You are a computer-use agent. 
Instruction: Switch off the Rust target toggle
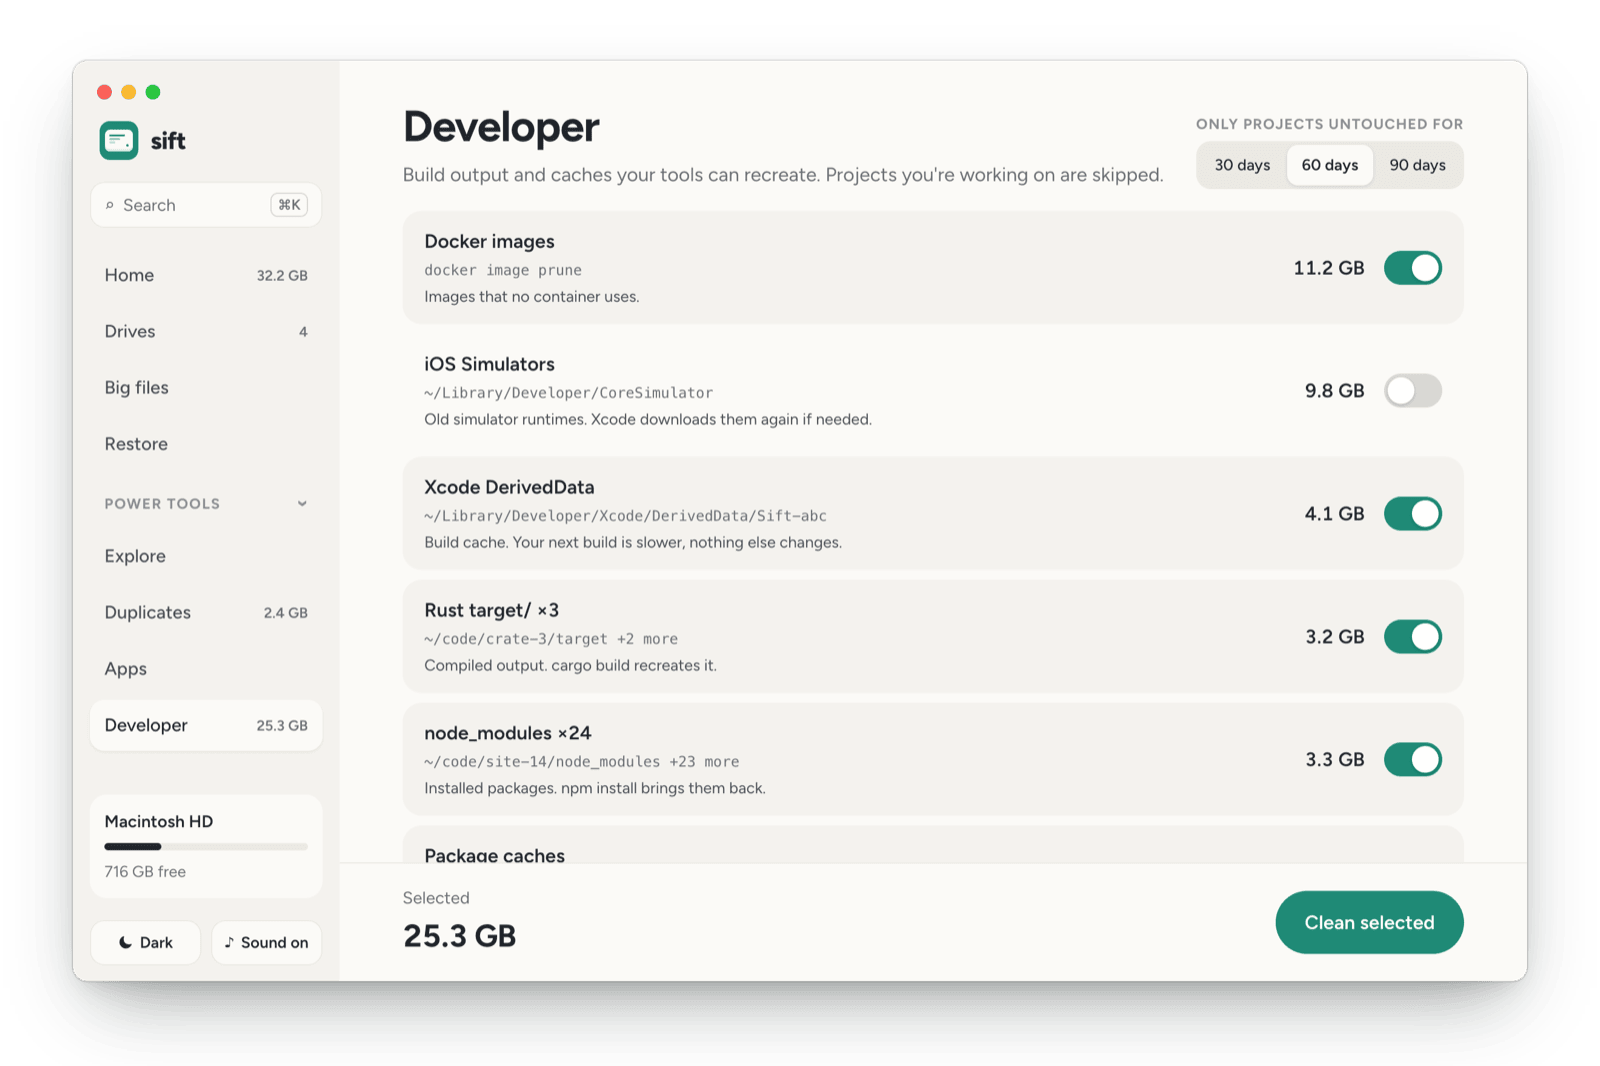[x=1412, y=637]
